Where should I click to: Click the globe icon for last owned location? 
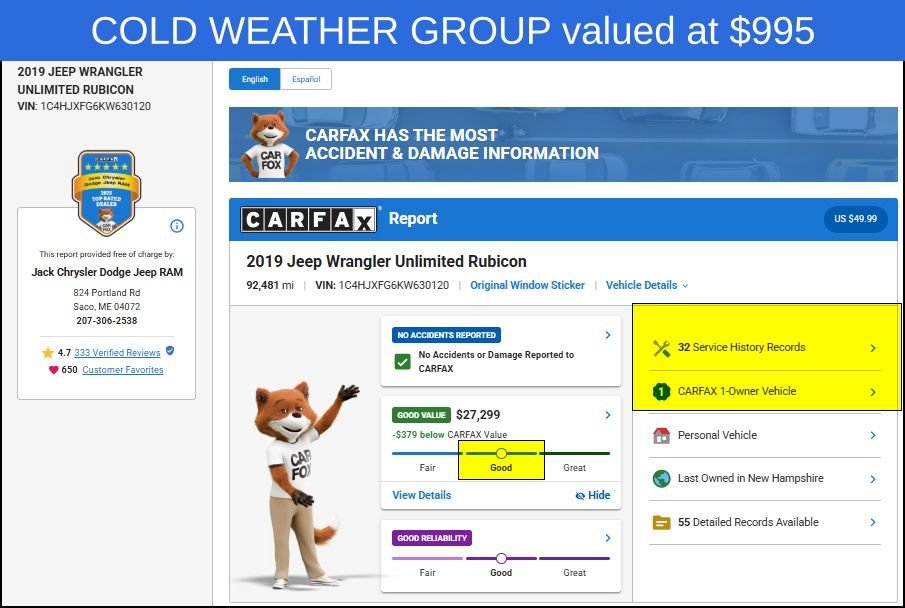[x=661, y=479]
